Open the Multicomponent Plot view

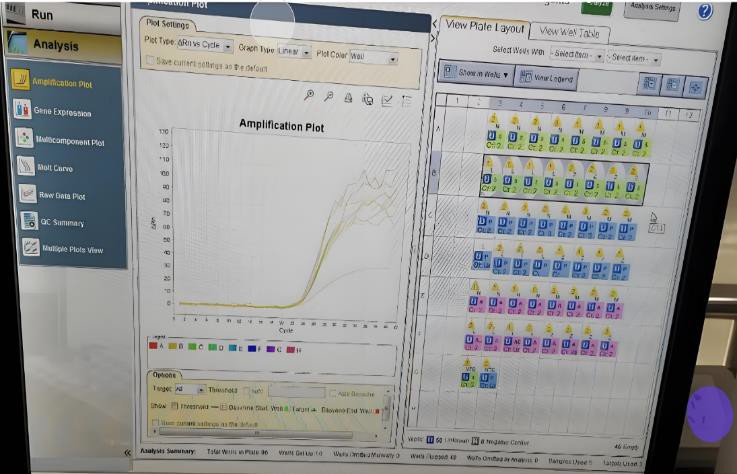pos(70,141)
